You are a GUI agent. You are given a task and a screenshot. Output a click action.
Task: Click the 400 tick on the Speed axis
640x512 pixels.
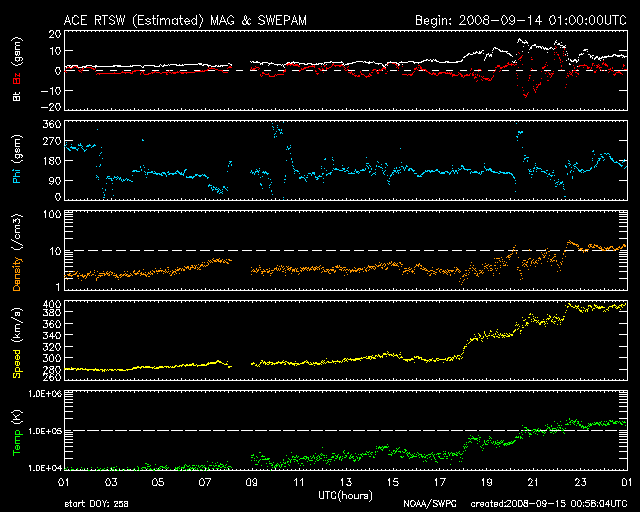(x=51, y=304)
